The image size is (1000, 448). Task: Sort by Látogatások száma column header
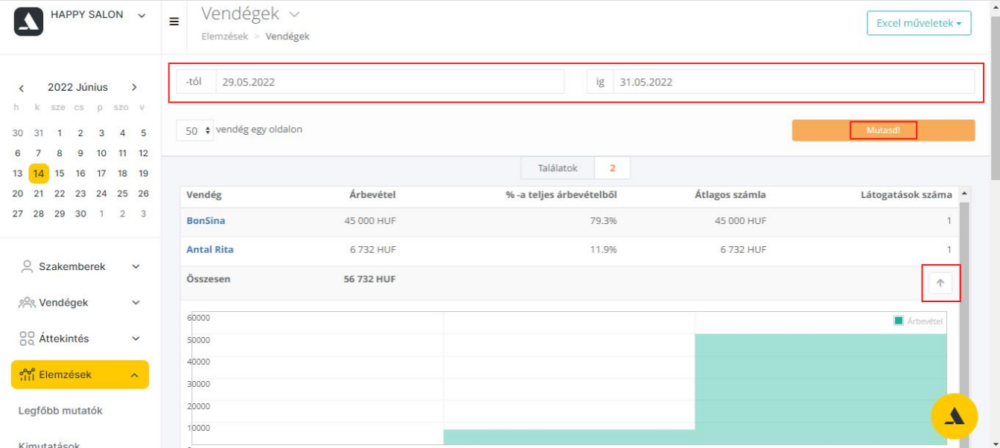[x=907, y=195]
